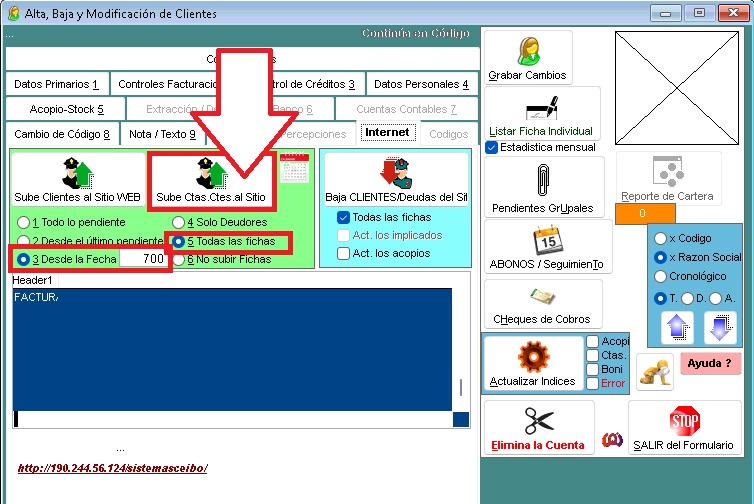Screen dimensions: 754x504
Task: Click SALIR del Formulario stop button
Action: point(684,428)
